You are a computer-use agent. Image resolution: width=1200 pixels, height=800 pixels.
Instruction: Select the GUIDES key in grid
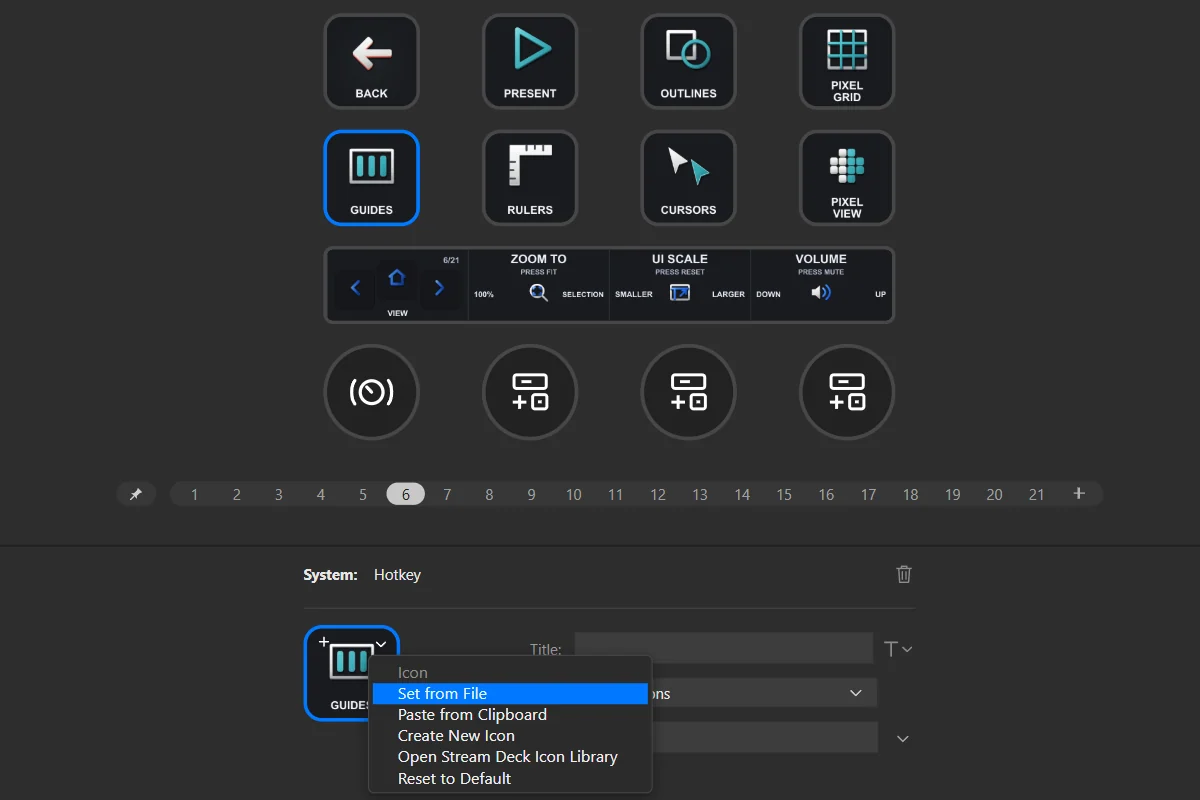(371, 178)
